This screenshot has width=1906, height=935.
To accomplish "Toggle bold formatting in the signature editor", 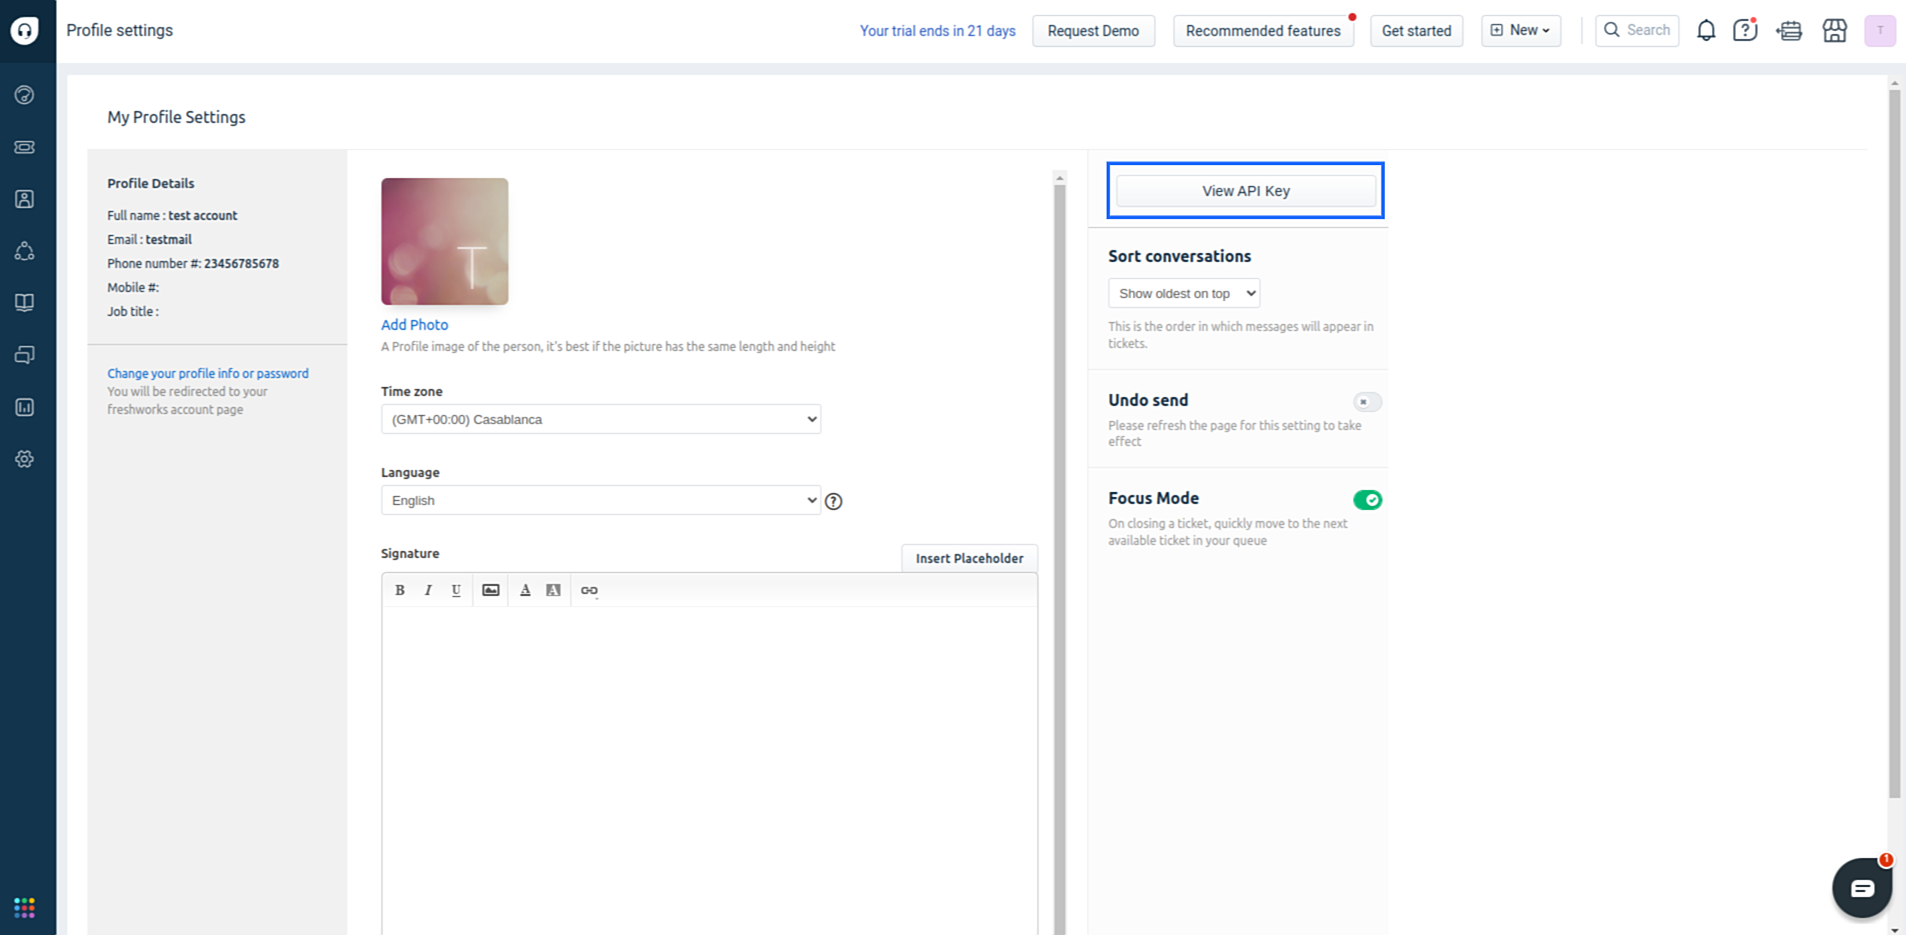I will 399,589.
